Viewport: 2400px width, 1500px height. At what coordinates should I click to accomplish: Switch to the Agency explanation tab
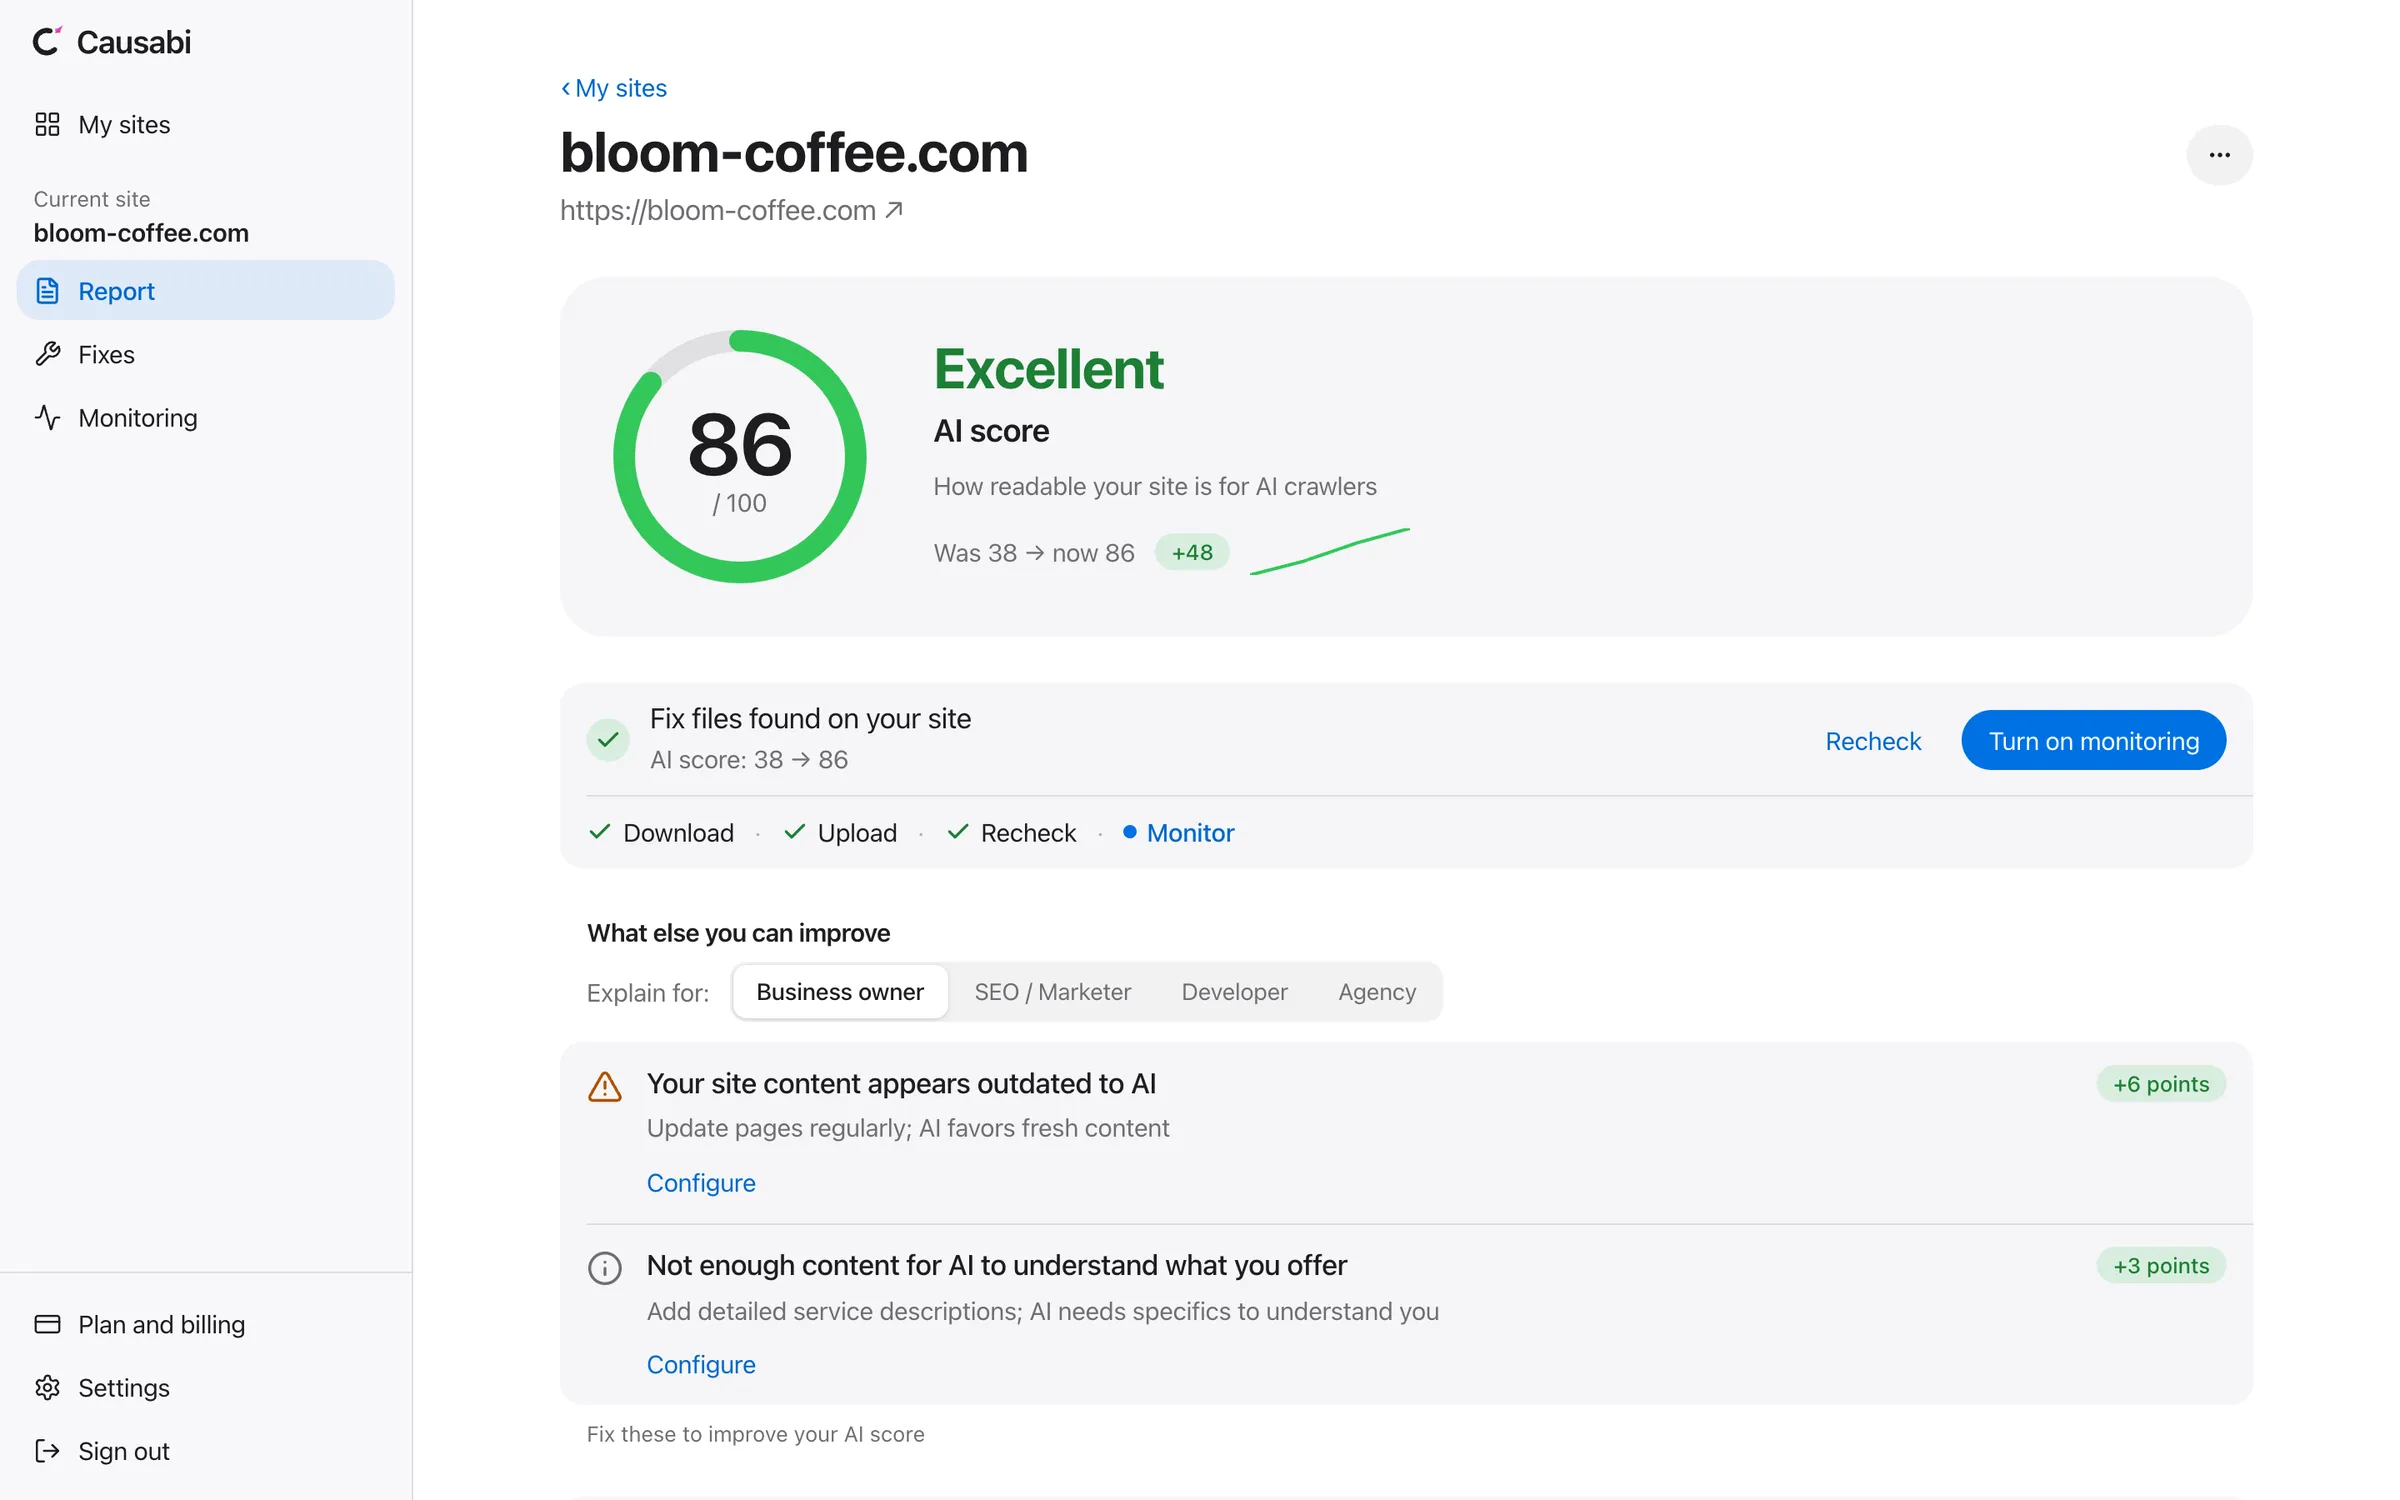tap(1377, 991)
